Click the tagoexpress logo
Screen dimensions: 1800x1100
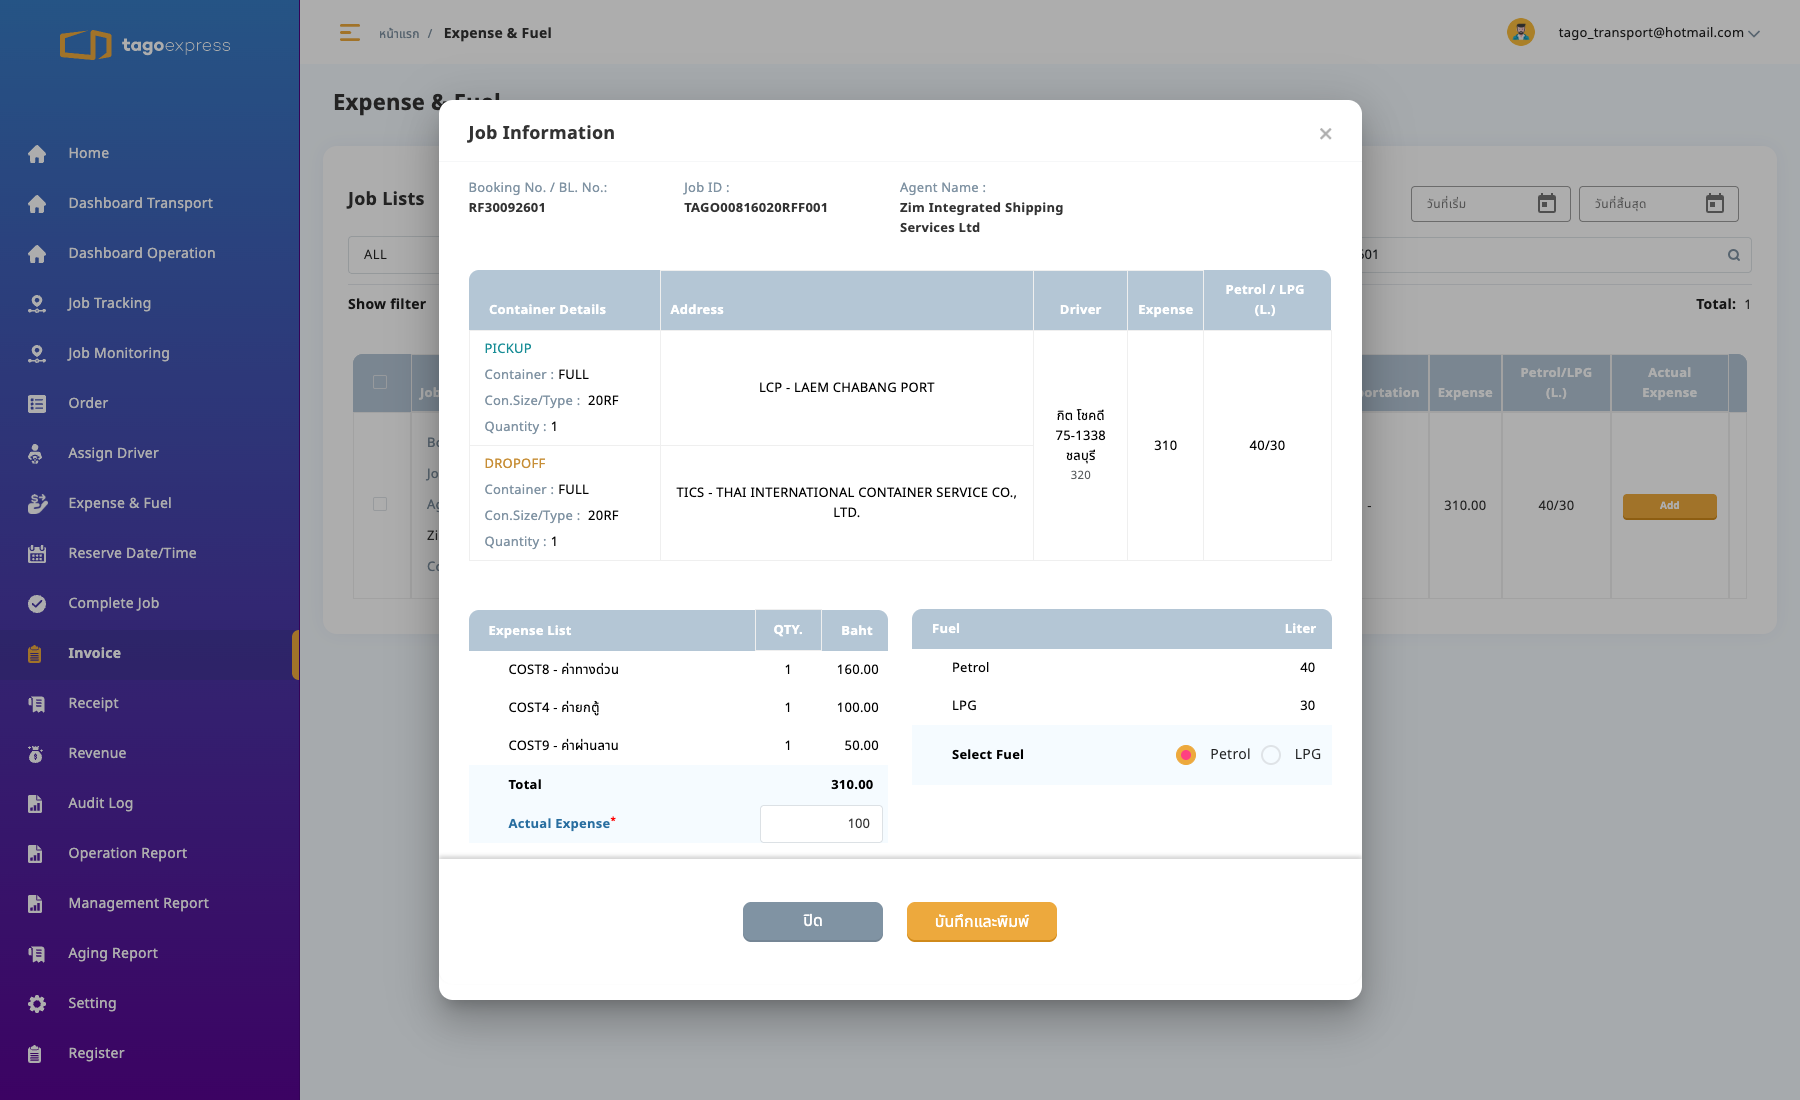pos(145,45)
